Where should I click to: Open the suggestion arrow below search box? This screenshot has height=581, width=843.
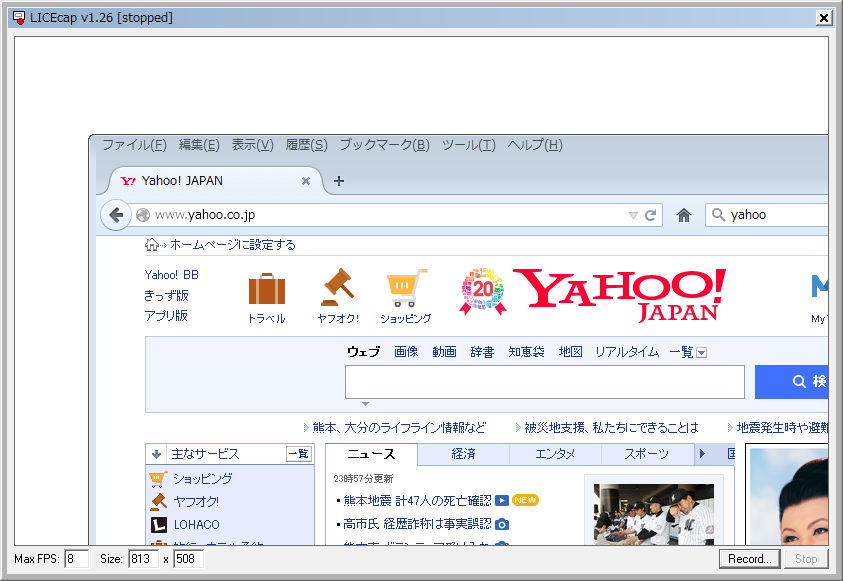[366, 404]
